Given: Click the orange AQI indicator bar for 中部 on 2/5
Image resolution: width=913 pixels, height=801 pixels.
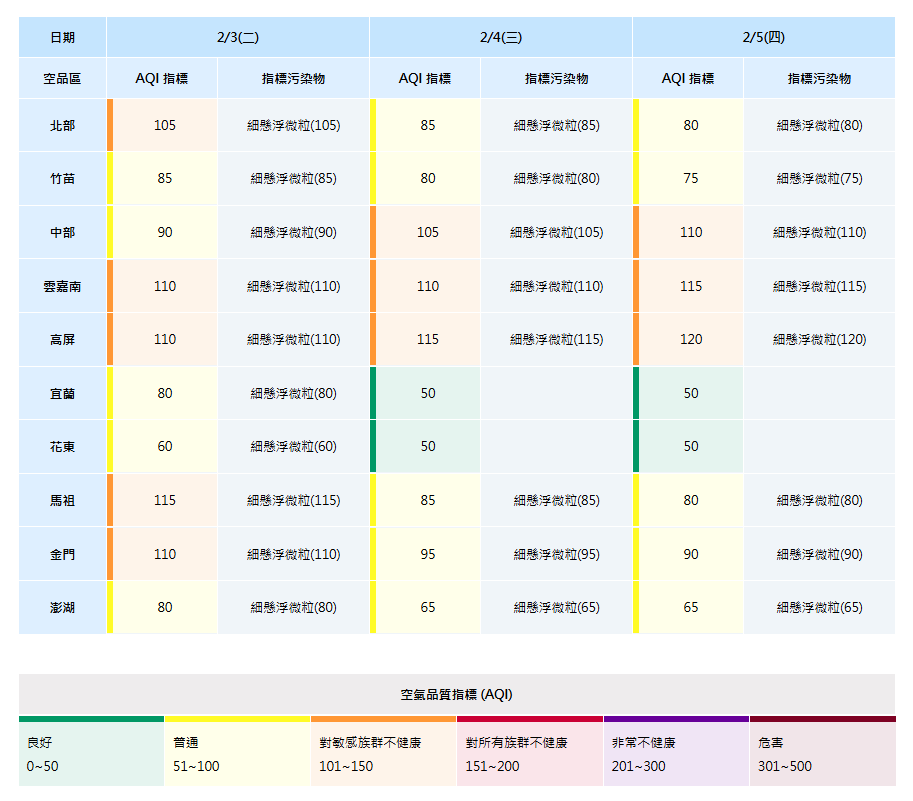Looking at the screenshot, I should tap(634, 232).
